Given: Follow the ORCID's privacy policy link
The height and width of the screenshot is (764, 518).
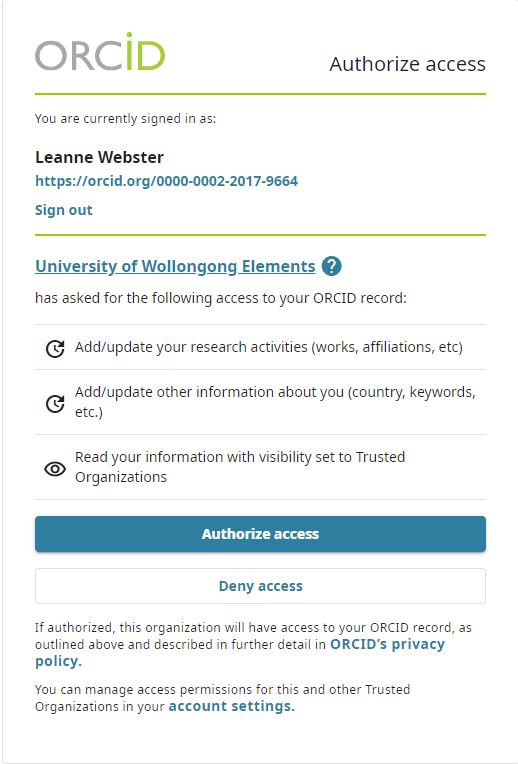Looking at the screenshot, I should pyautogui.click(x=240, y=652).
